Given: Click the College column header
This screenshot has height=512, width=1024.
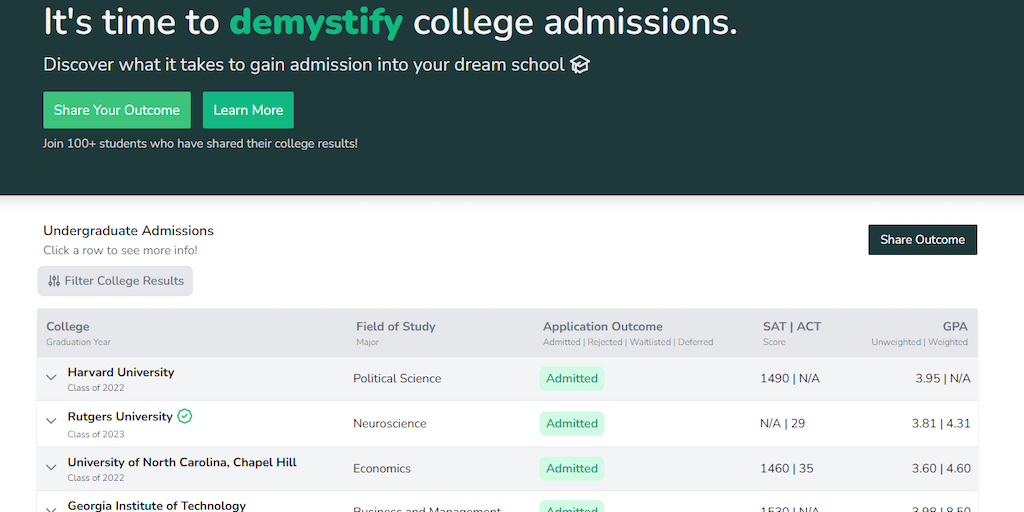Looking at the screenshot, I should click(68, 326).
